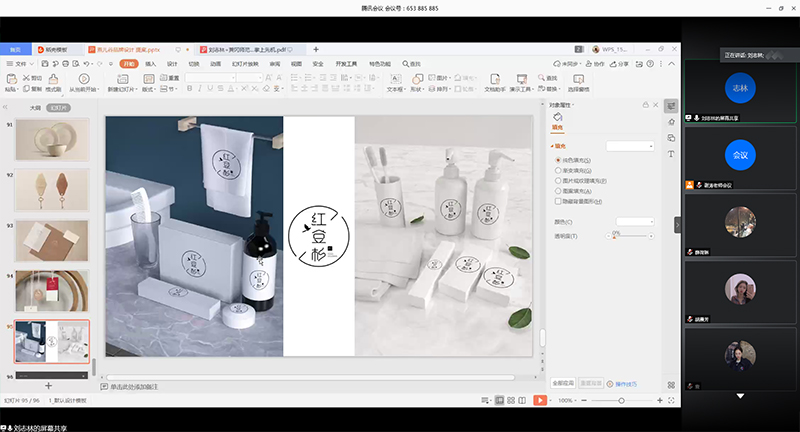Image resolution: width=800 pixels, height=432 pixels.
Task: Select the Solid Fill (纯色填充) radio button
Action: click(x=558, y=160)
